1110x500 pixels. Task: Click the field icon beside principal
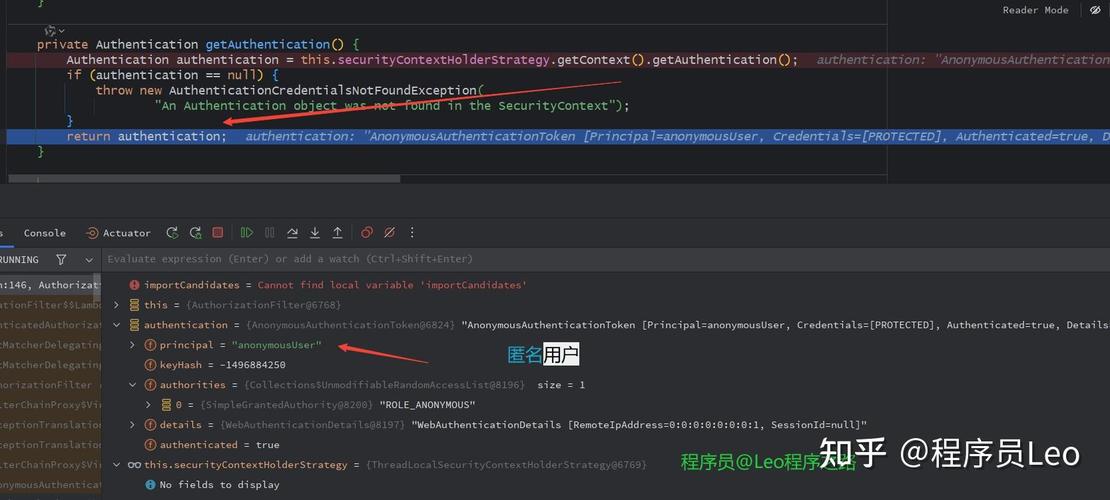click(x=150, y=345)
